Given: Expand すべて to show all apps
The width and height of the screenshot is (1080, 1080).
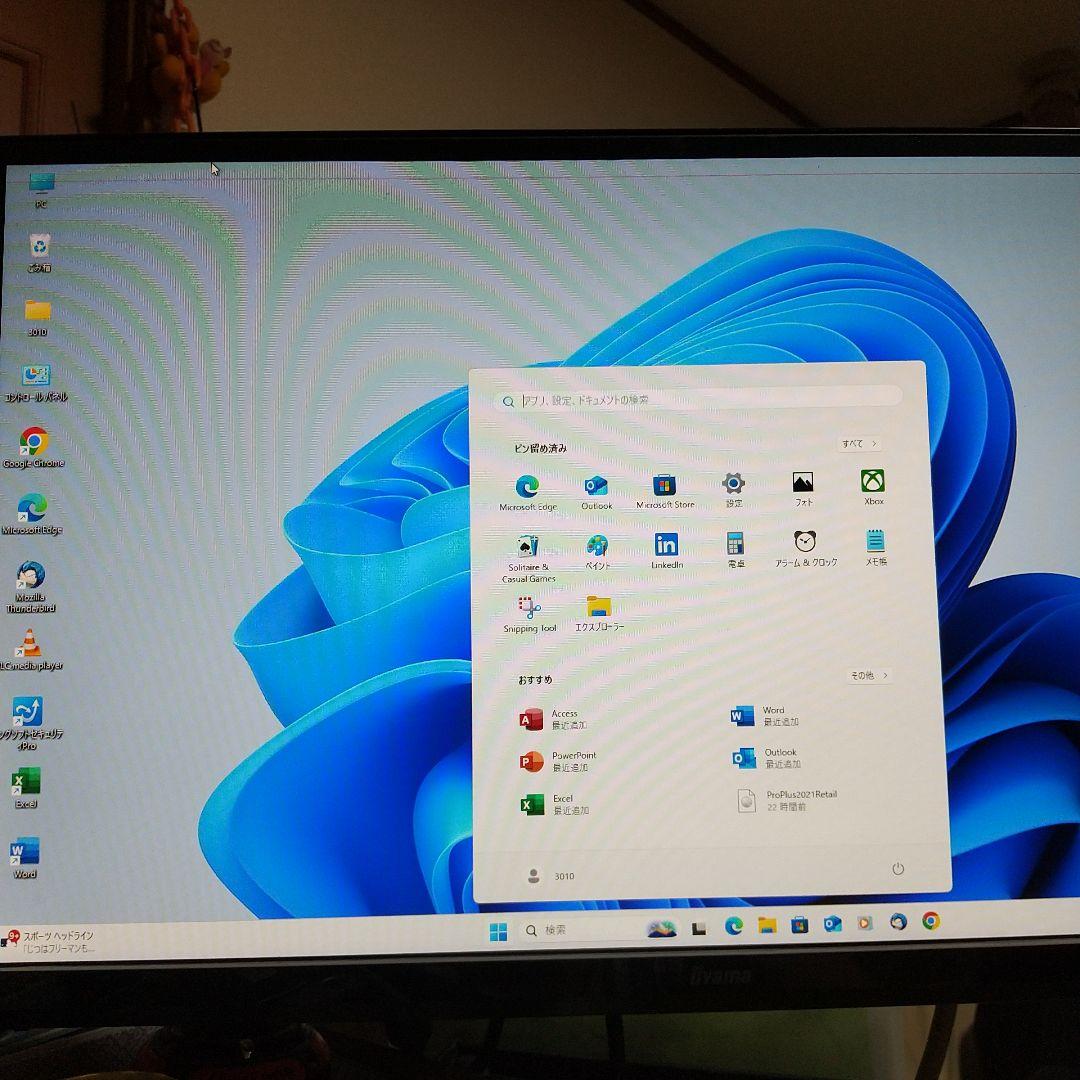Looking at the screenshot, I should pyautogui.click(x=858, y=443).
